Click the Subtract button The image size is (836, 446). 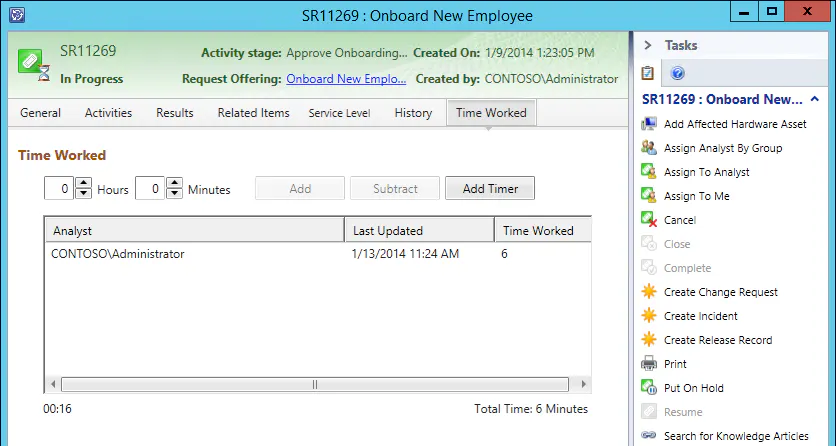coord(395,189)
